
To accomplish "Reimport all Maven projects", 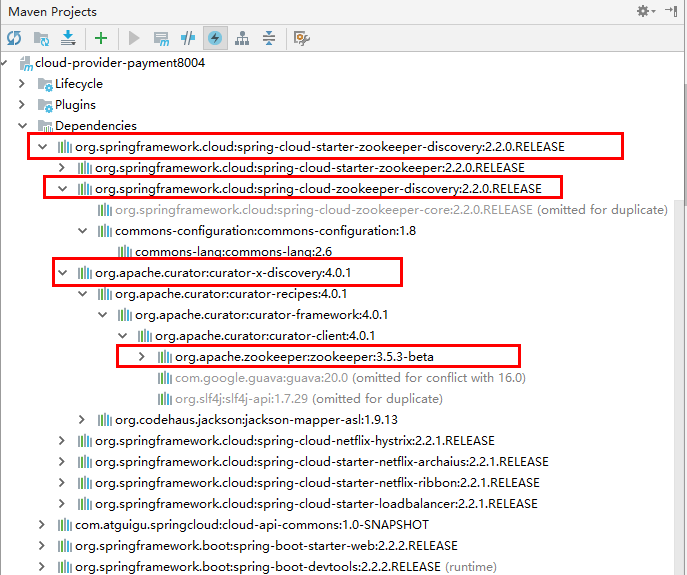I will click(x=14, y=38).
